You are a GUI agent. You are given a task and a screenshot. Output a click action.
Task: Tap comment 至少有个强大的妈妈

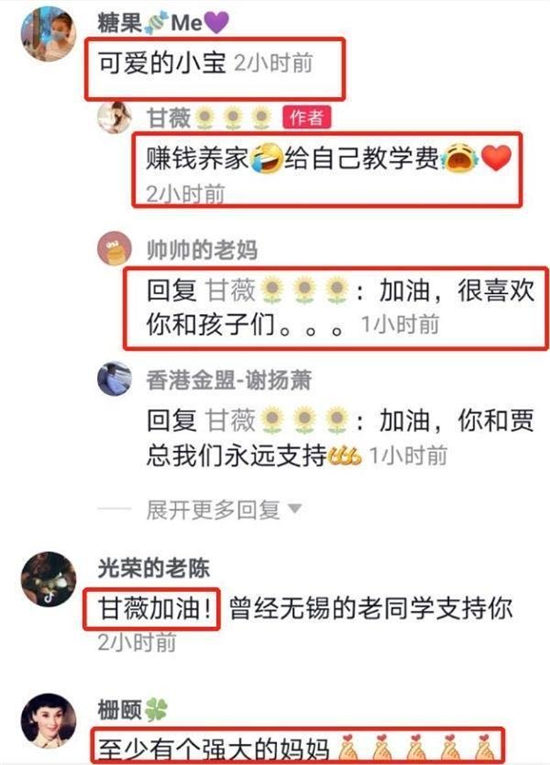click(214, 749)
